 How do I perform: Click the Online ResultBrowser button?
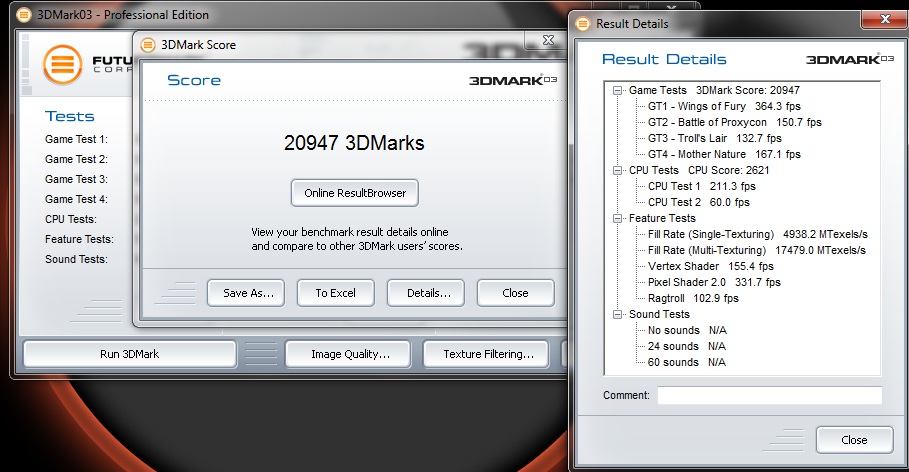[355, 193]
